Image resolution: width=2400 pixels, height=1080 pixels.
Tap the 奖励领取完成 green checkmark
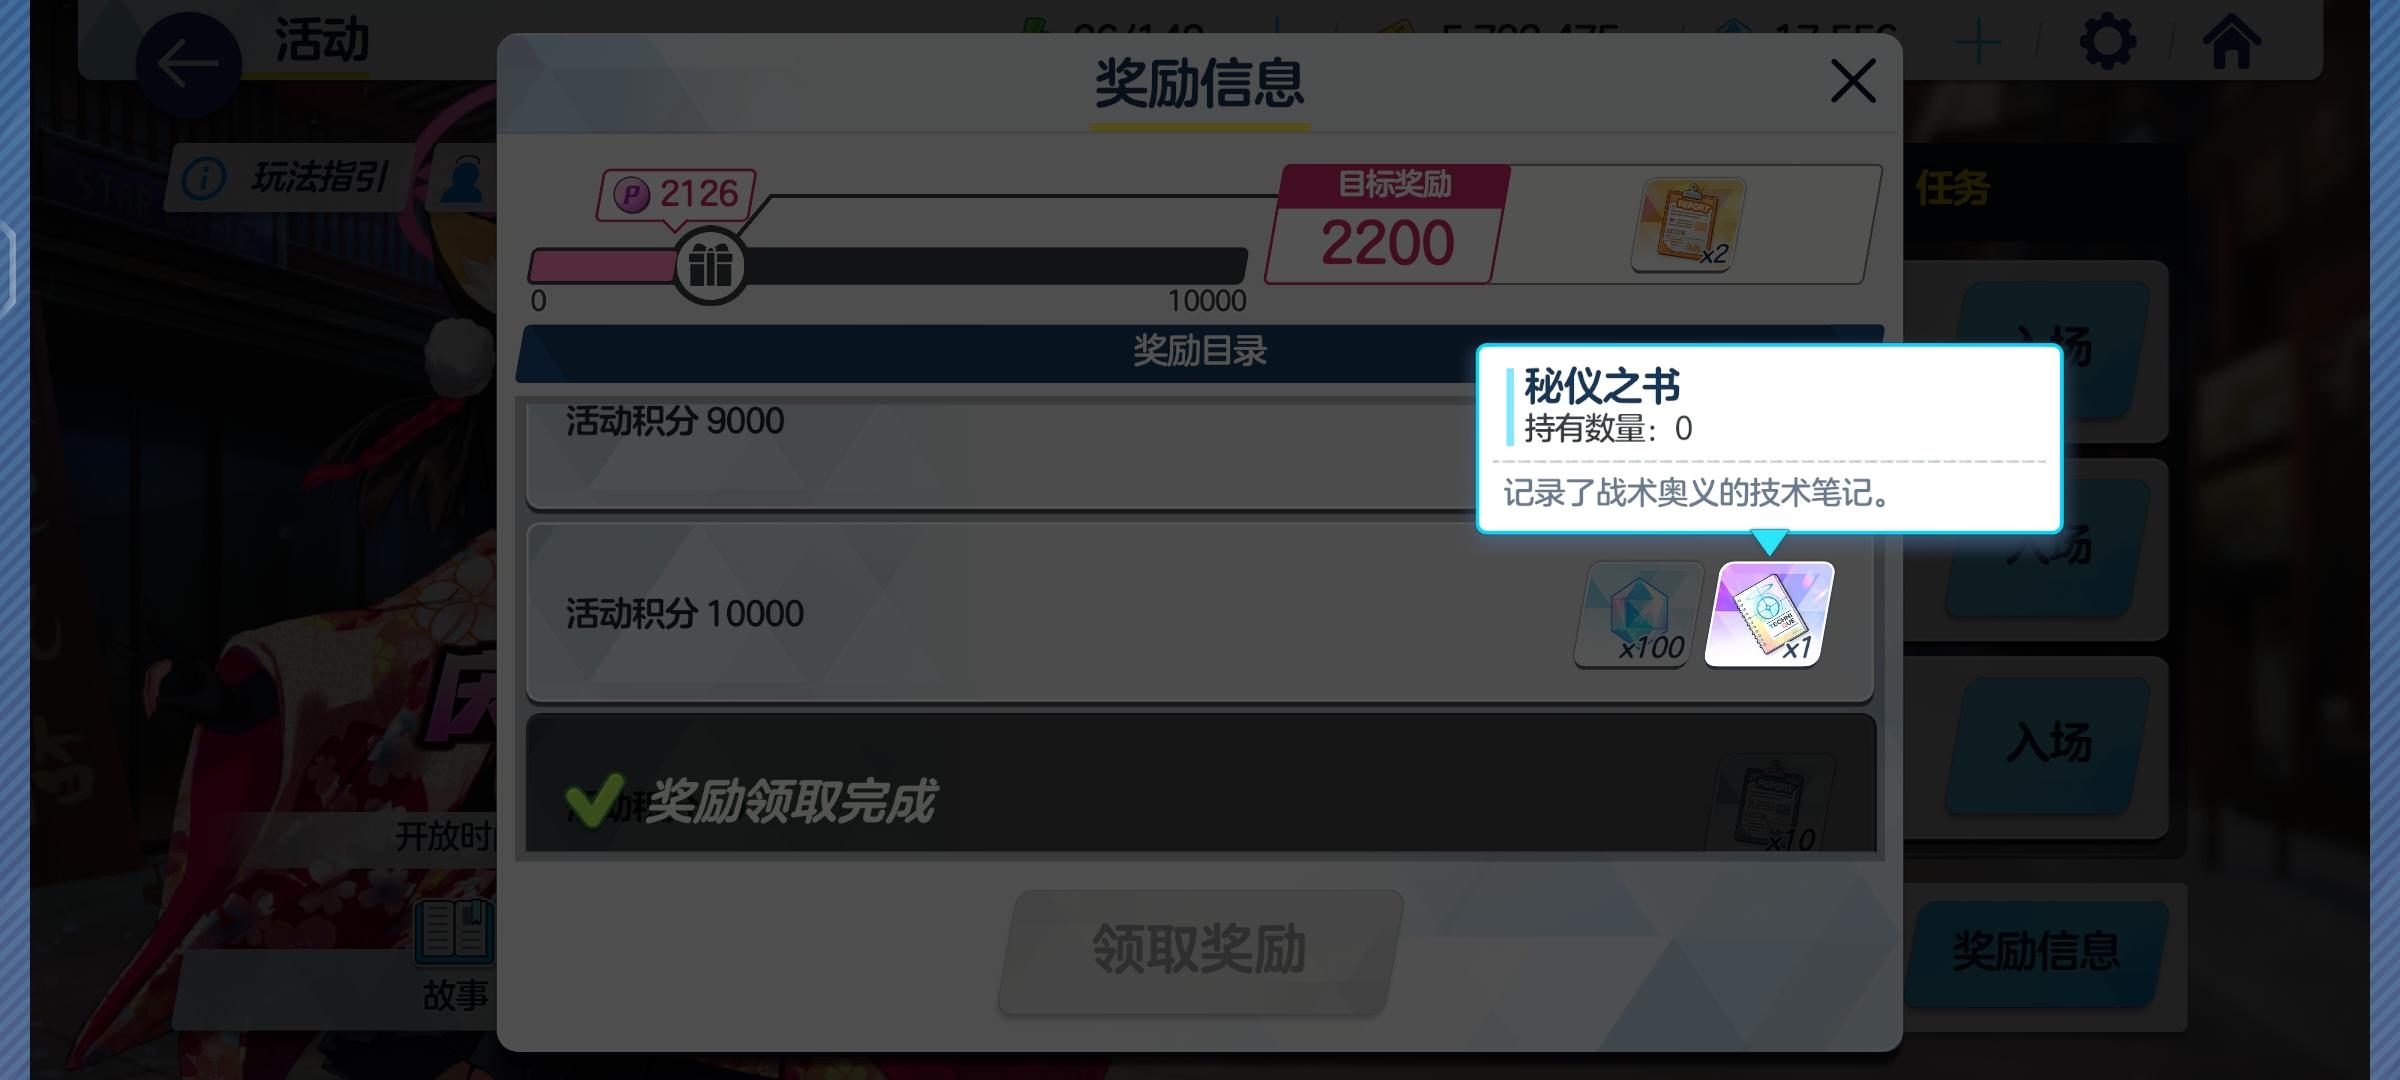594,801
